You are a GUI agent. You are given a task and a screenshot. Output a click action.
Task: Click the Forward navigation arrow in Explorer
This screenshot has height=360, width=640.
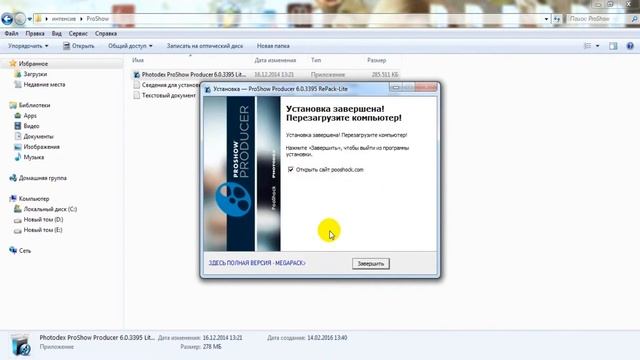pyautogui.click(x=20, y=19)
